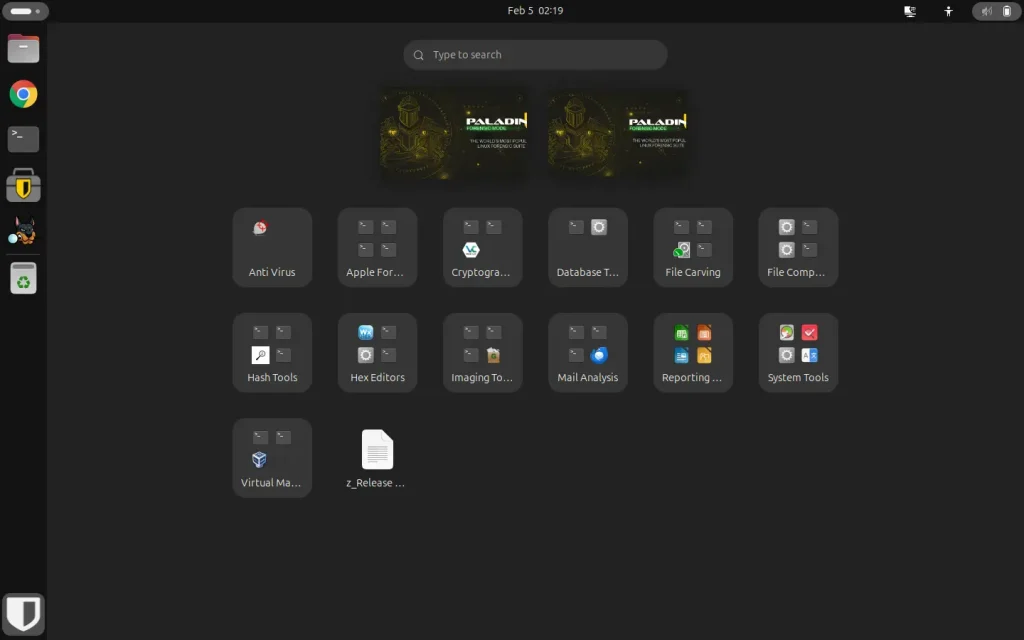Select the left Paladin workspace thumbnail
The height and width of the screenshot is (640, 1024).
(453, 135)
